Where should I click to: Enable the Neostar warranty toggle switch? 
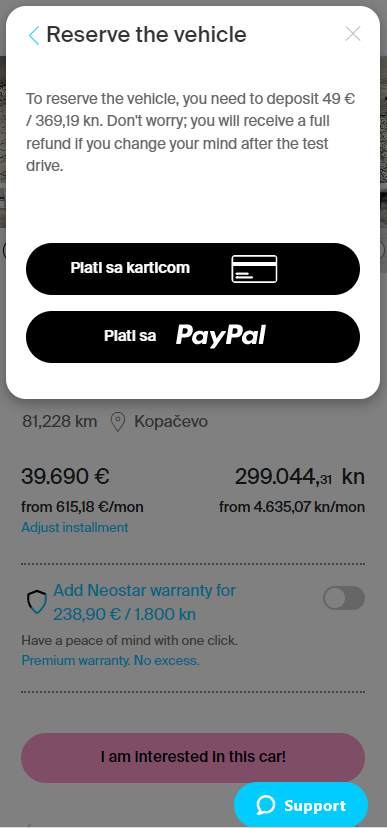[x=344, y=598]
